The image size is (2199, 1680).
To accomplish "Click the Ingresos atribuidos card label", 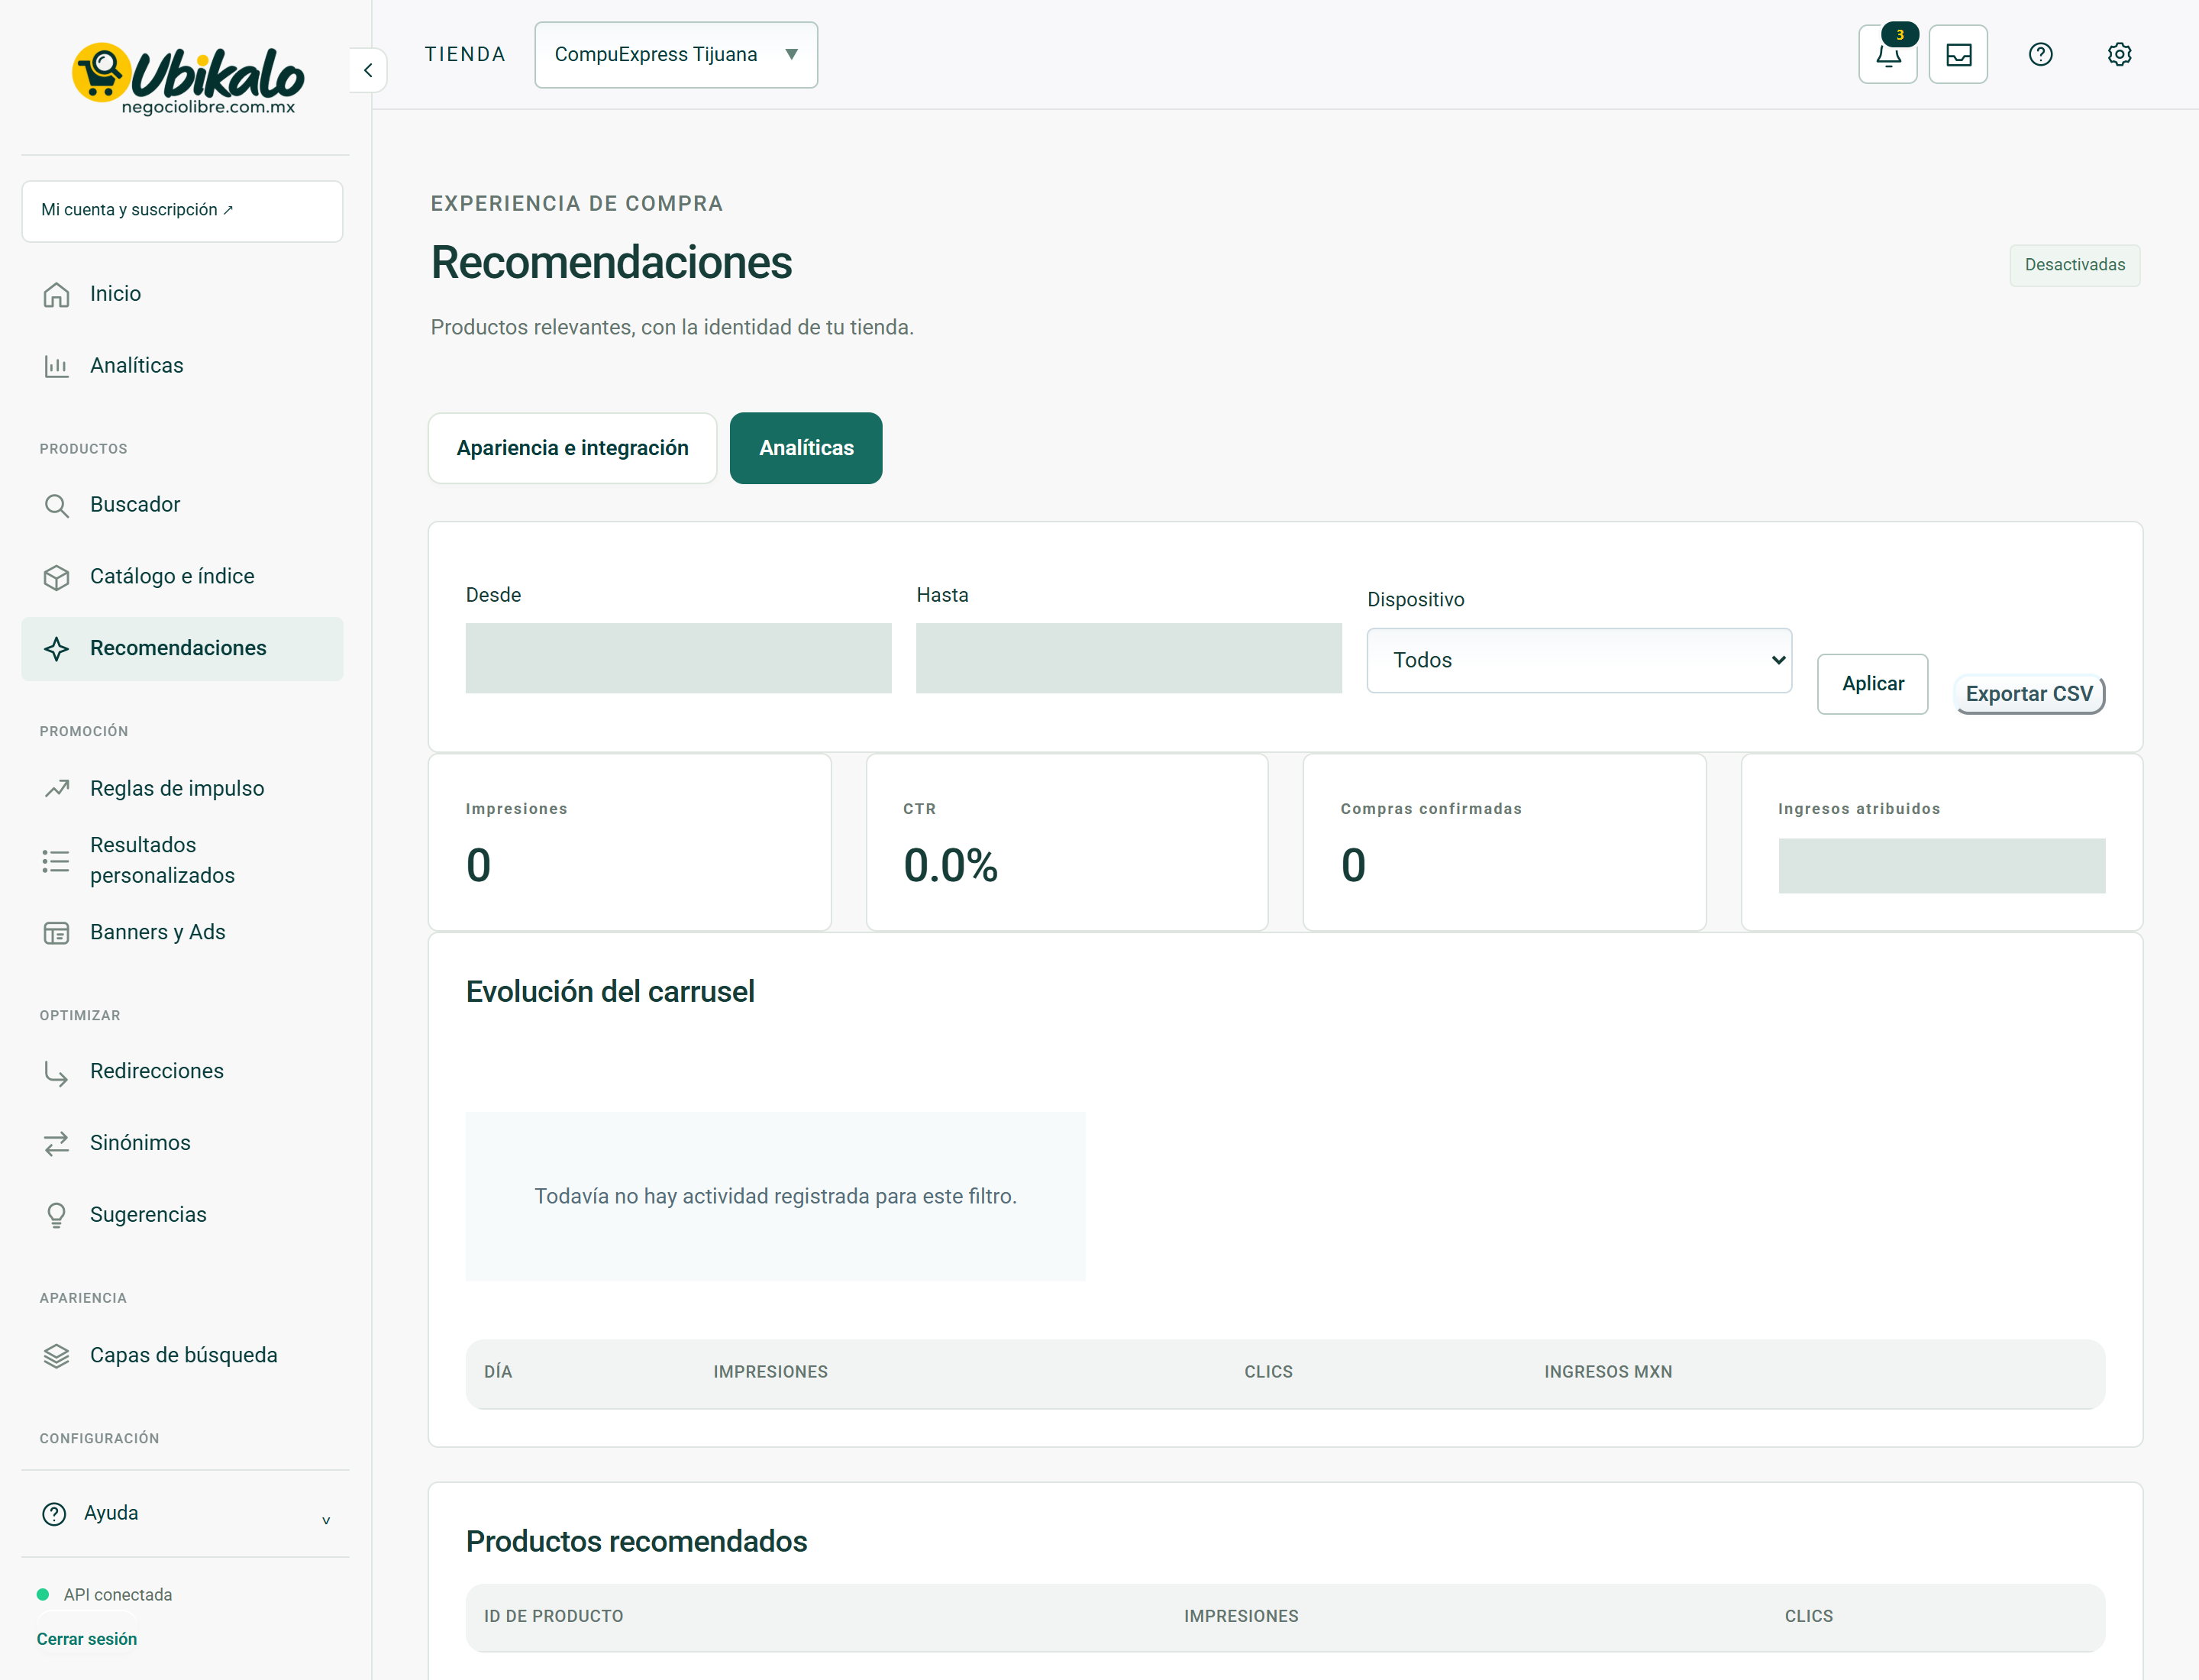I will [x=1859, y=809].
